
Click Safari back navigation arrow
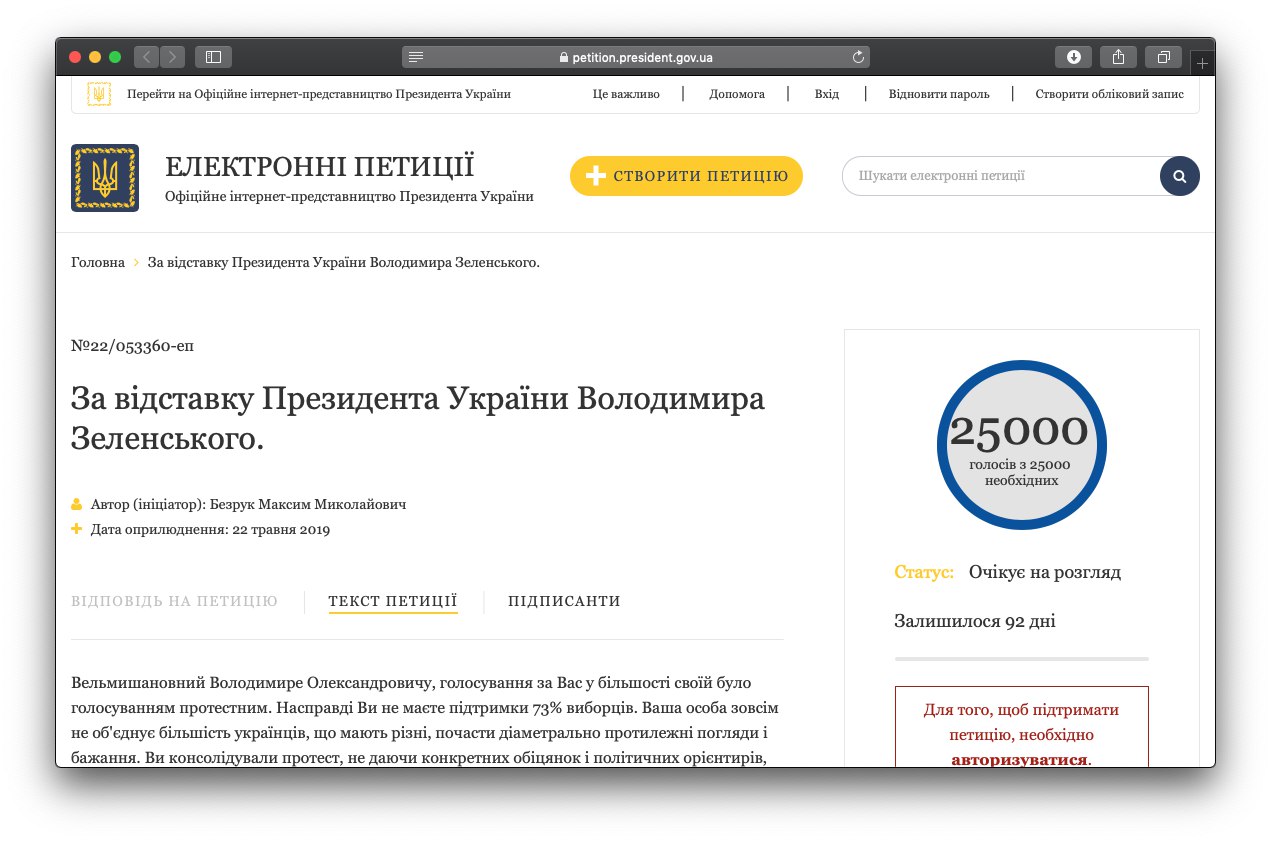pyautogui.click(x=146, y=57)
